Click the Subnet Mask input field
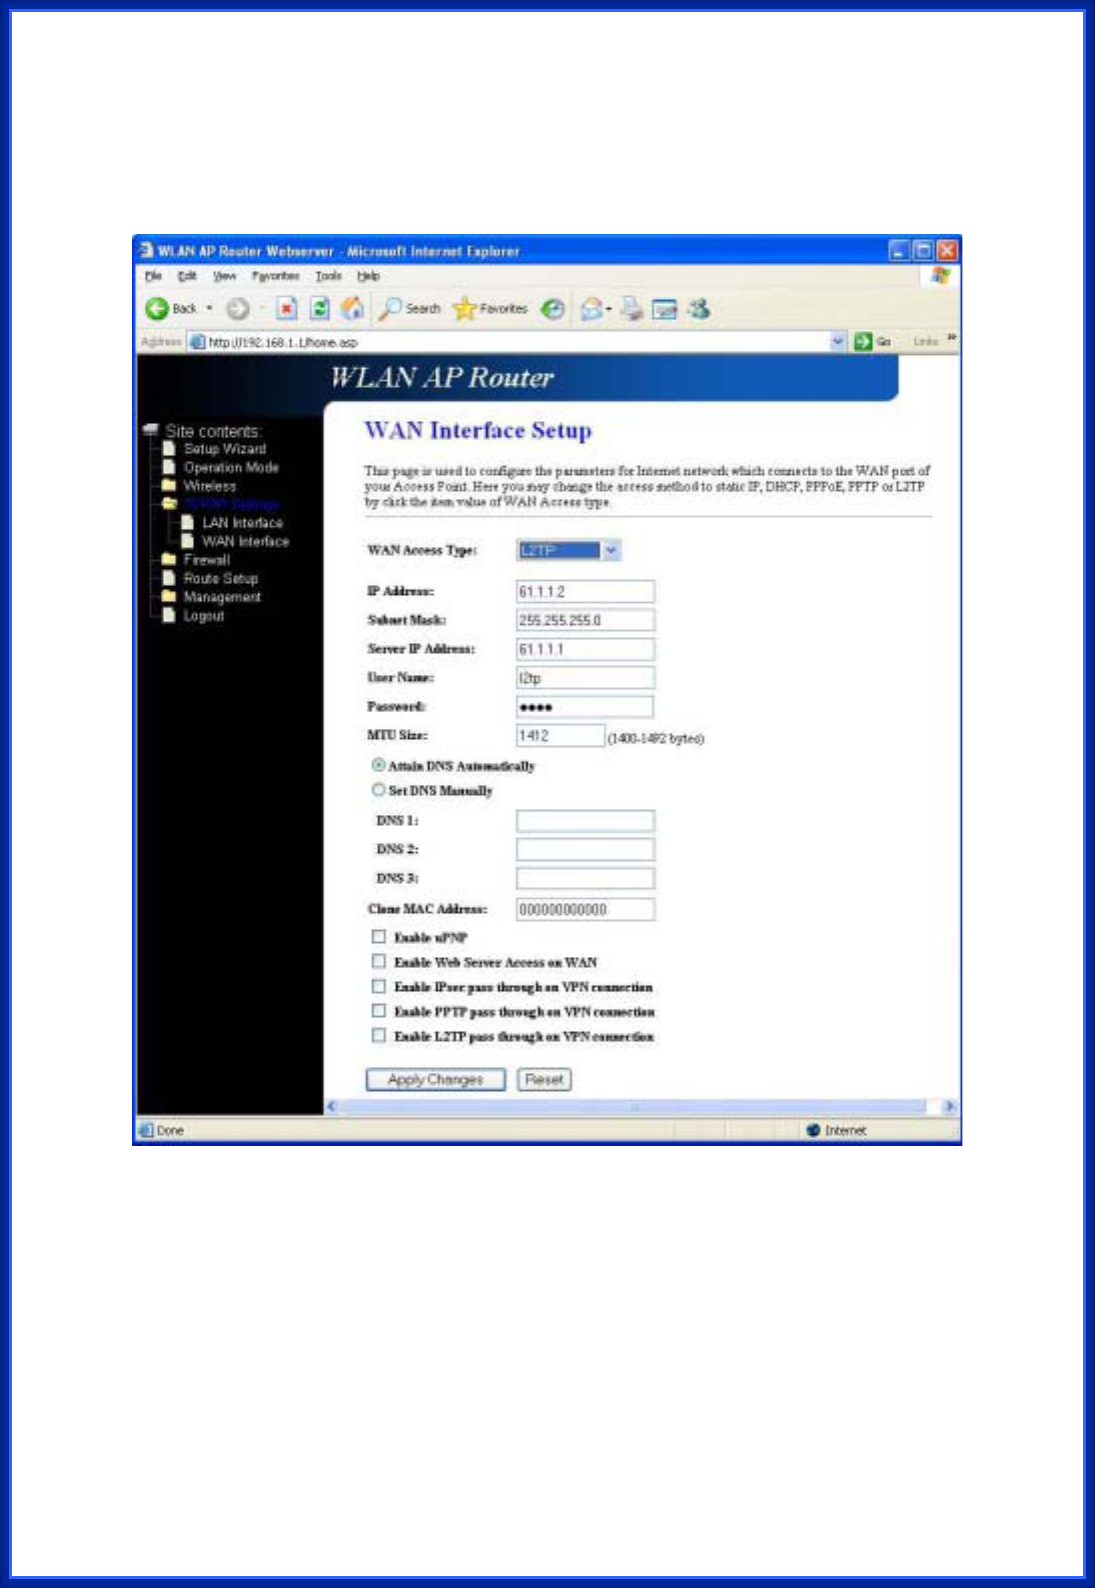1095x1588 pixels. pyautogui.click(x=585, y=620)
